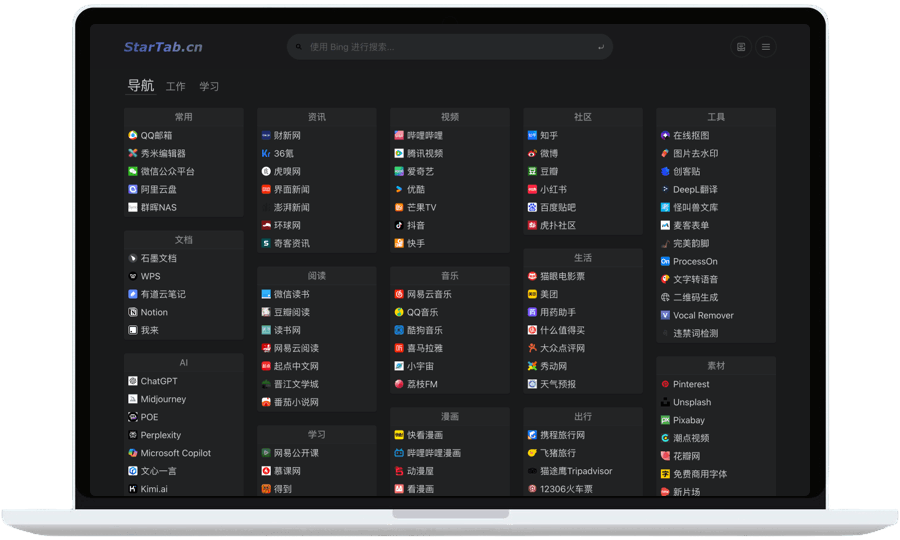Image resolution: width=900 pixels, height=540 pixels.
Task: Click the search magnifier icon
Action: [298, 47]
